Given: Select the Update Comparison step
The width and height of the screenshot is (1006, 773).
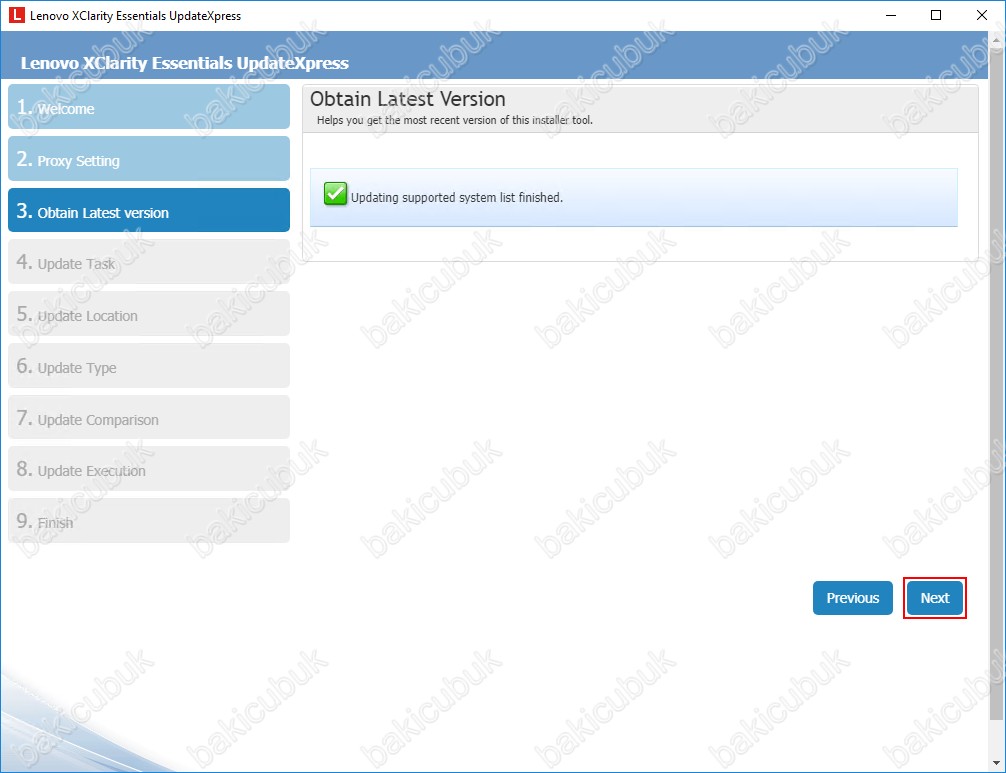Looking at the screenshot, I should click(x=149, y=418).
